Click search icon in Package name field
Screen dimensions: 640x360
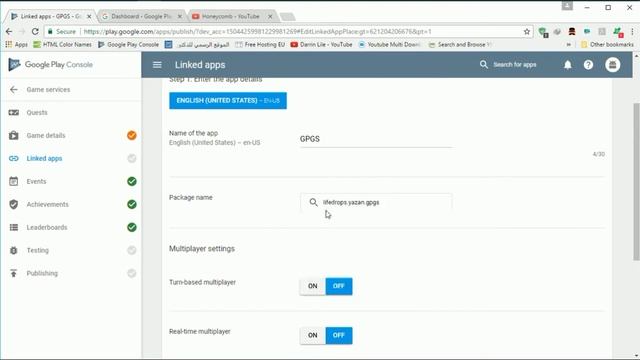(x=313, y=202)
